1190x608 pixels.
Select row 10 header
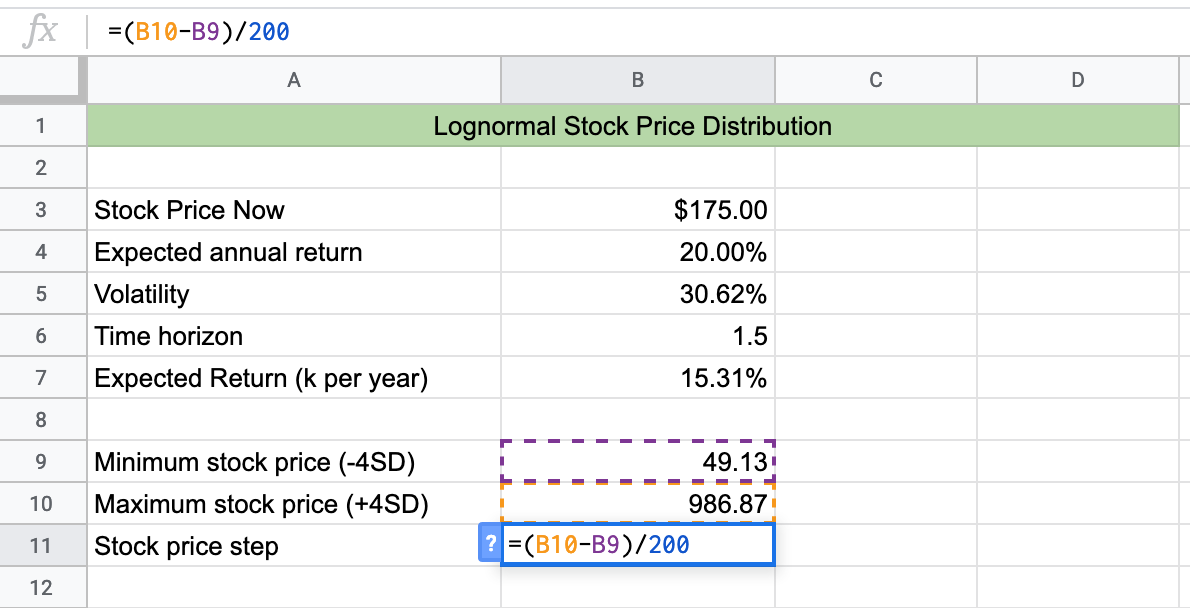[x=43, y=503]
